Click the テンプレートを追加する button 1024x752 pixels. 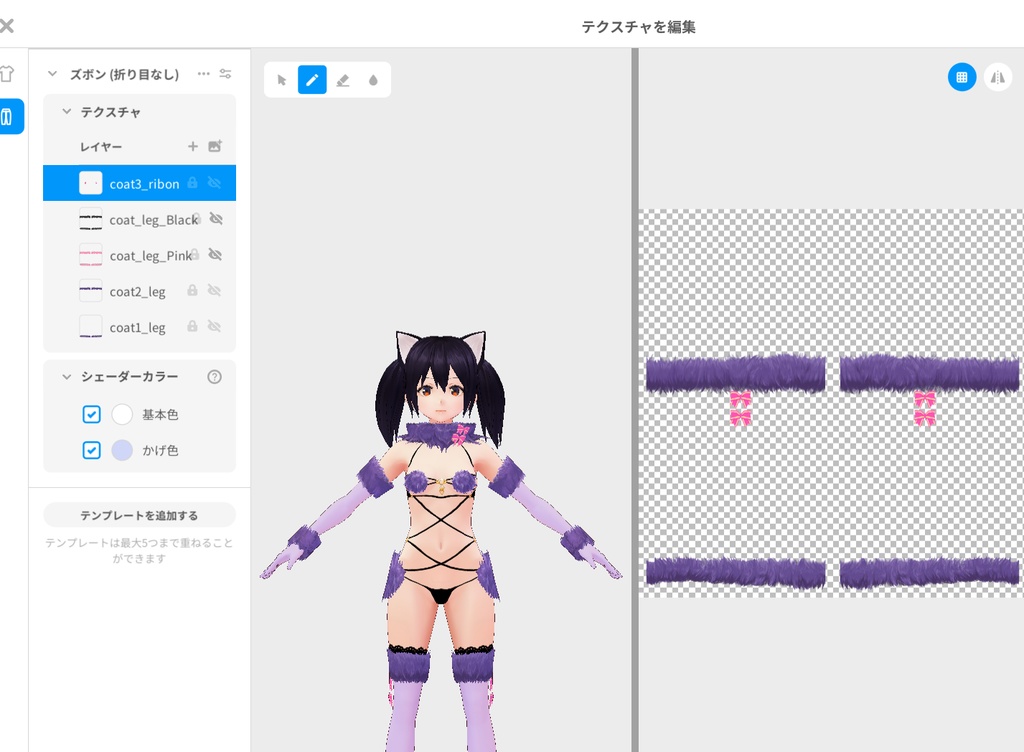(137, 514)
